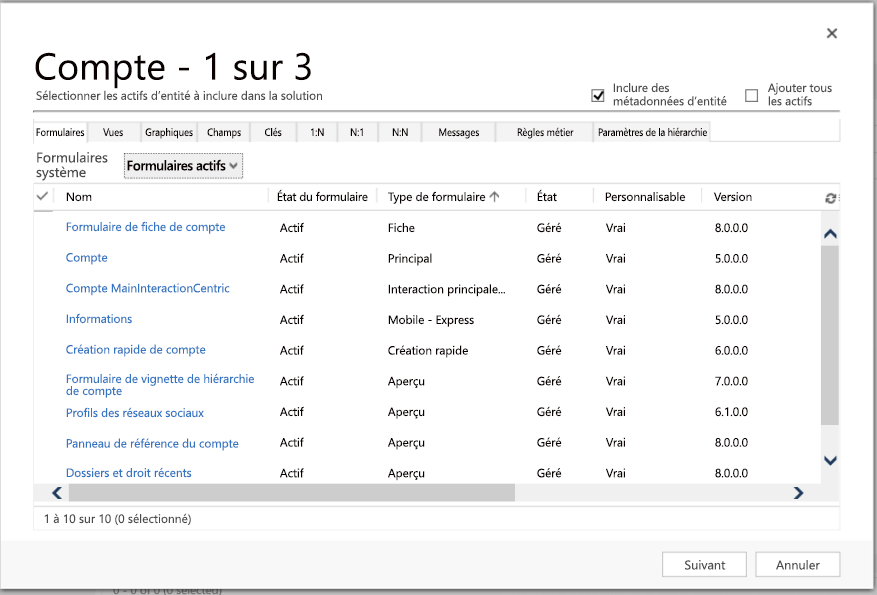Open Formulaire de fiche de compte link
This screenshot has height=595, width=877.
(145, 227)
